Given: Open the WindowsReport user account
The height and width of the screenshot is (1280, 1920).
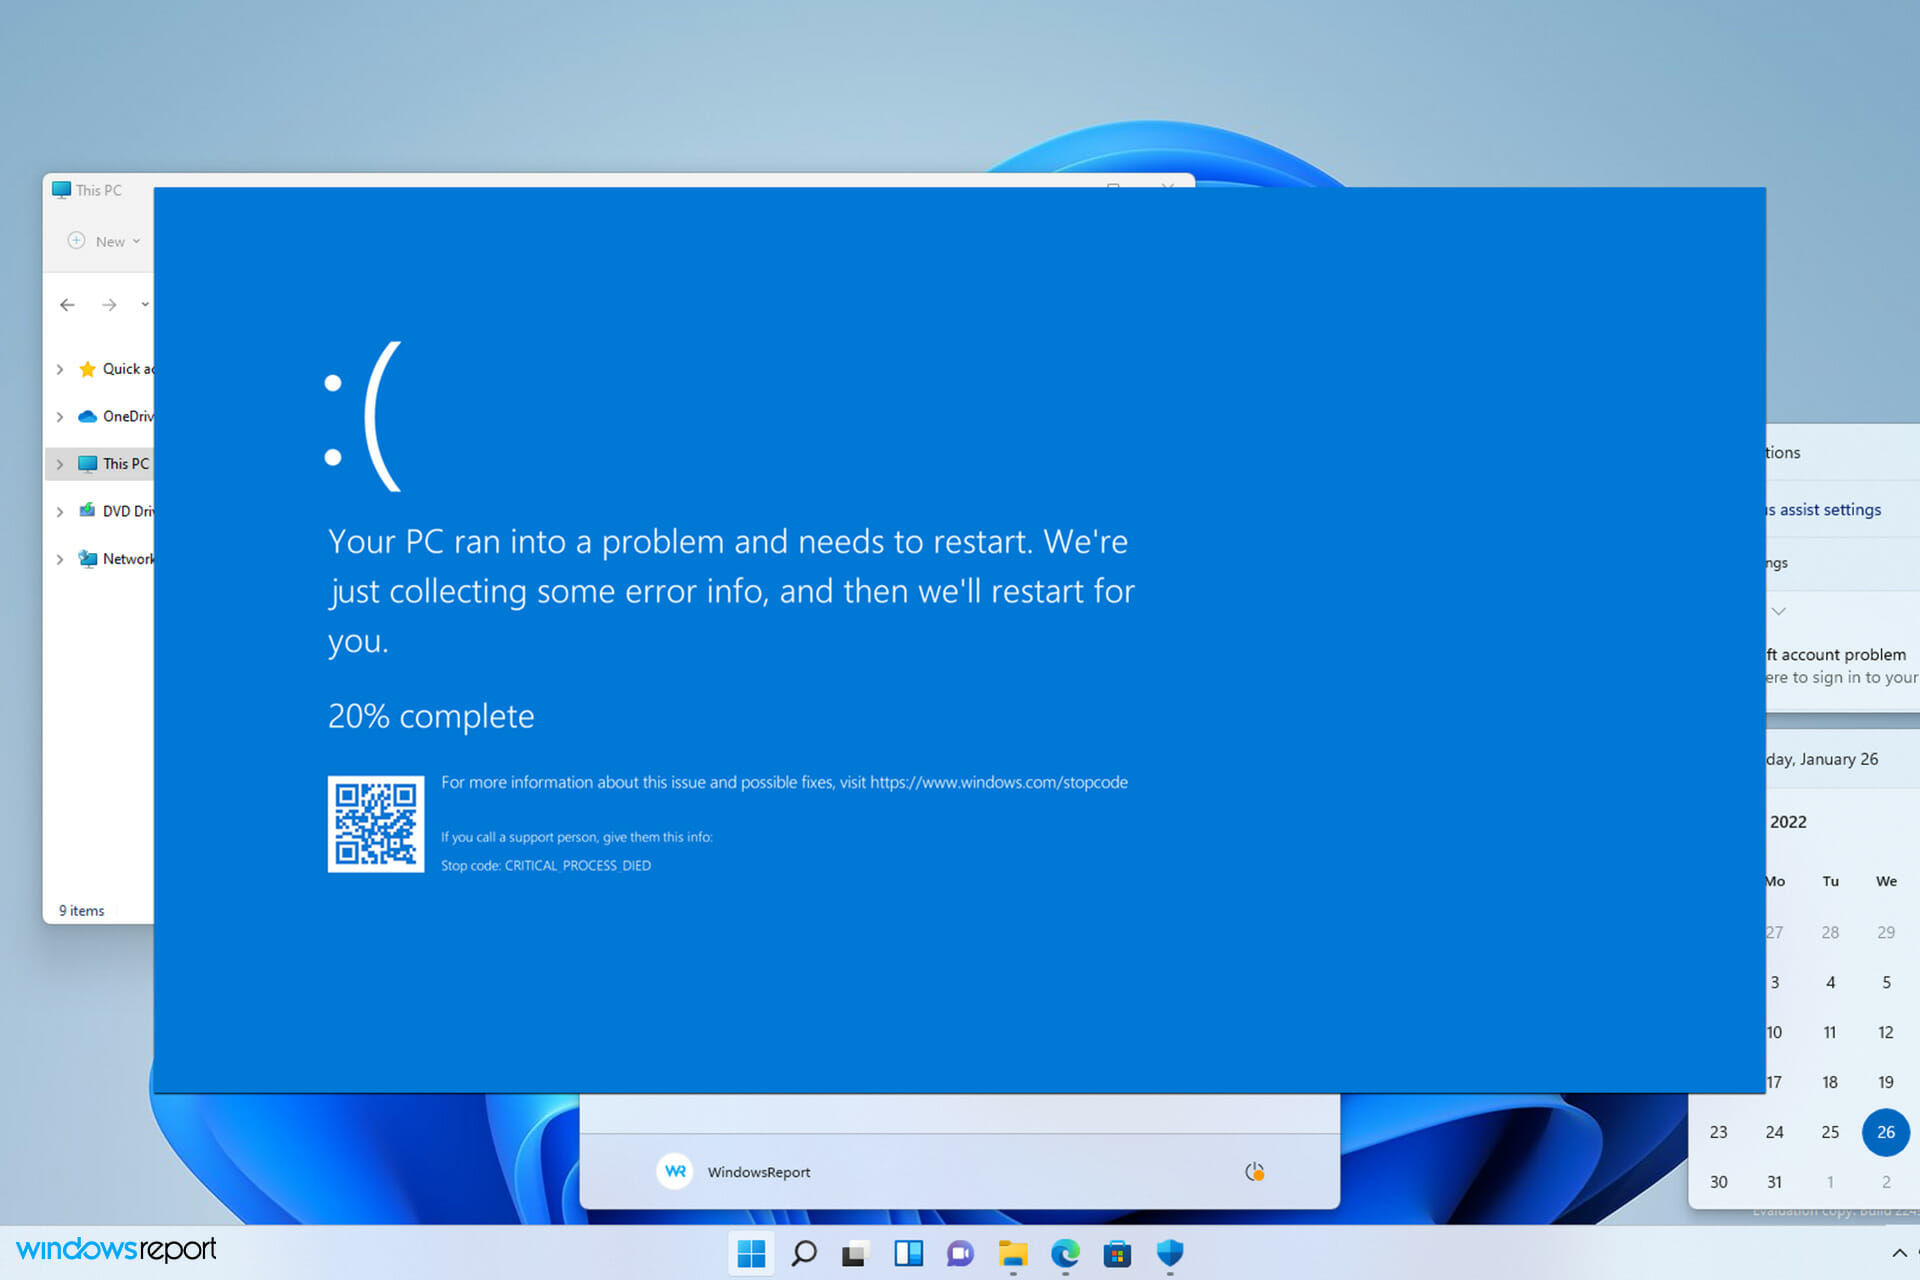Looking at the screenshot, I should (x=734, y=1171).
